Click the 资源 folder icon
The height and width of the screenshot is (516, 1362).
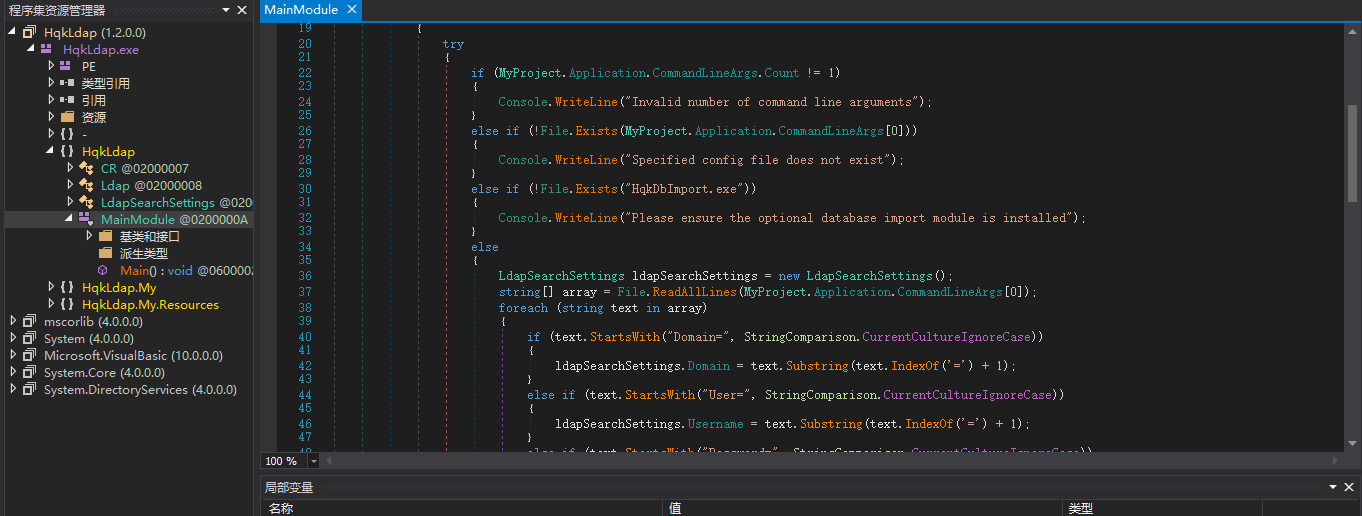pos(66,117)
